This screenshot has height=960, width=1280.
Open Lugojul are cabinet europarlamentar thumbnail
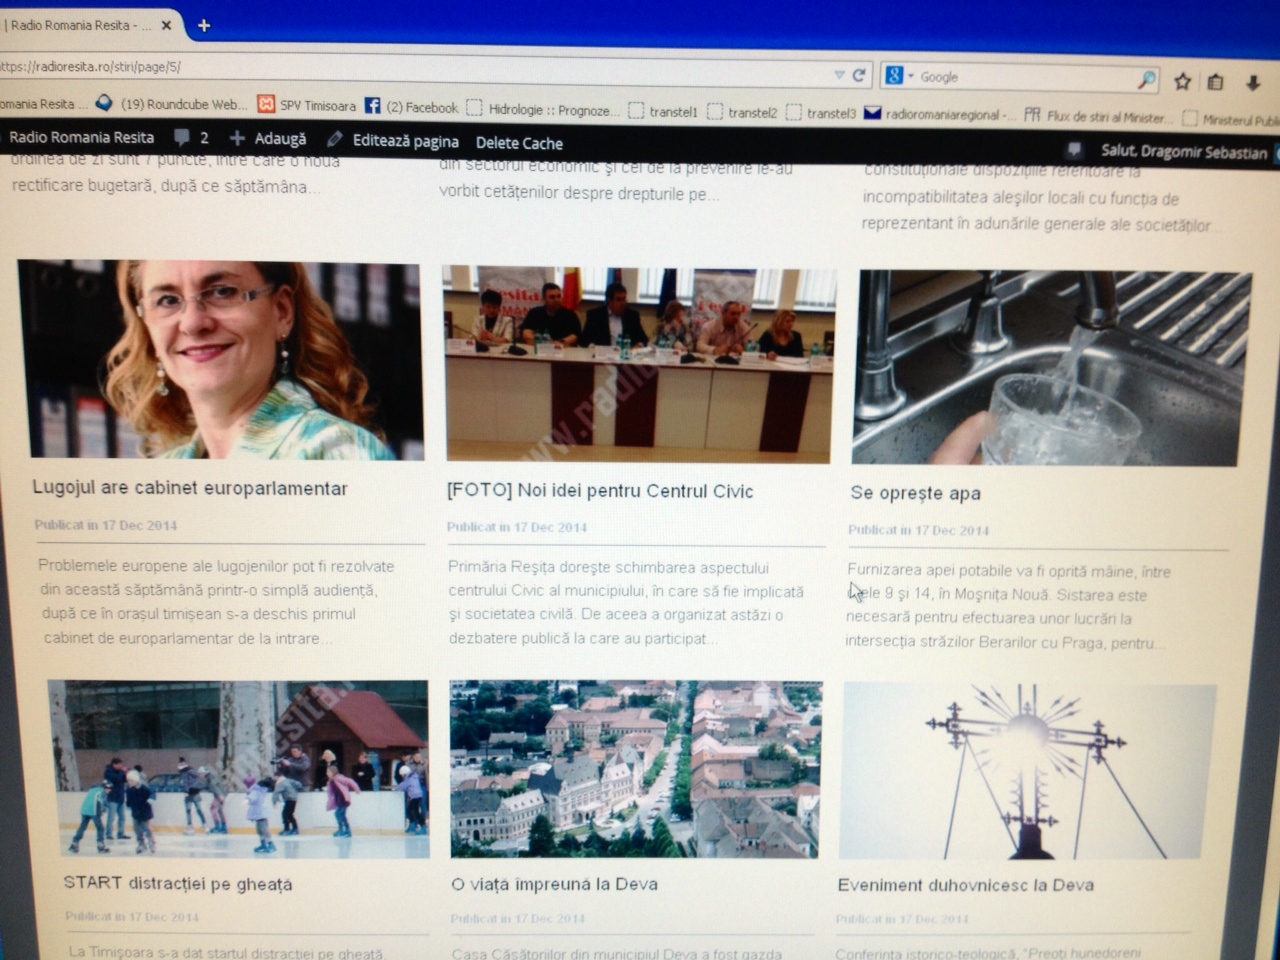220,360
